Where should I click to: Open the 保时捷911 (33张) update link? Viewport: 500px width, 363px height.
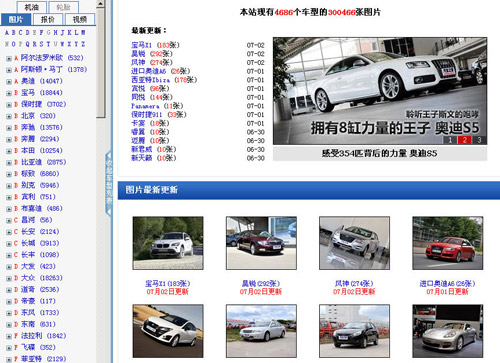pyautogui.click(x=159, y=115)
